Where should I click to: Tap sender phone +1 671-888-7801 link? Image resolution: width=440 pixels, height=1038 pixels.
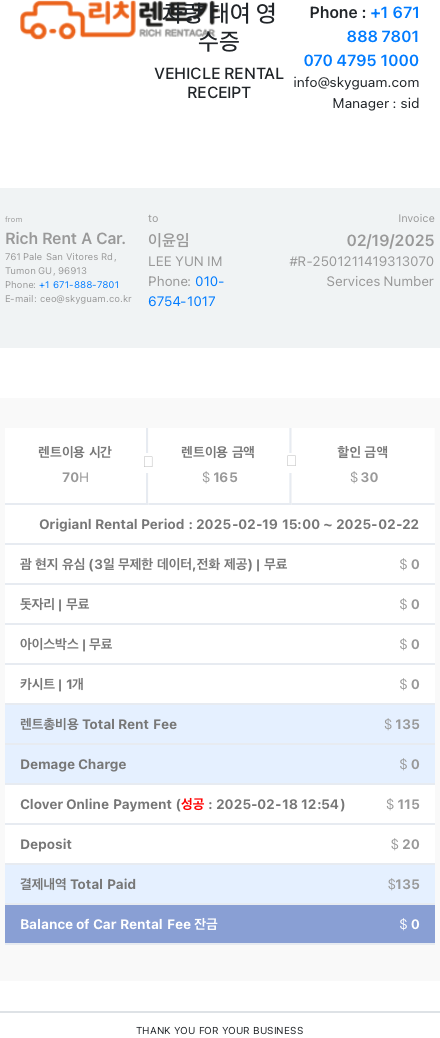click(x=79, y=285)
